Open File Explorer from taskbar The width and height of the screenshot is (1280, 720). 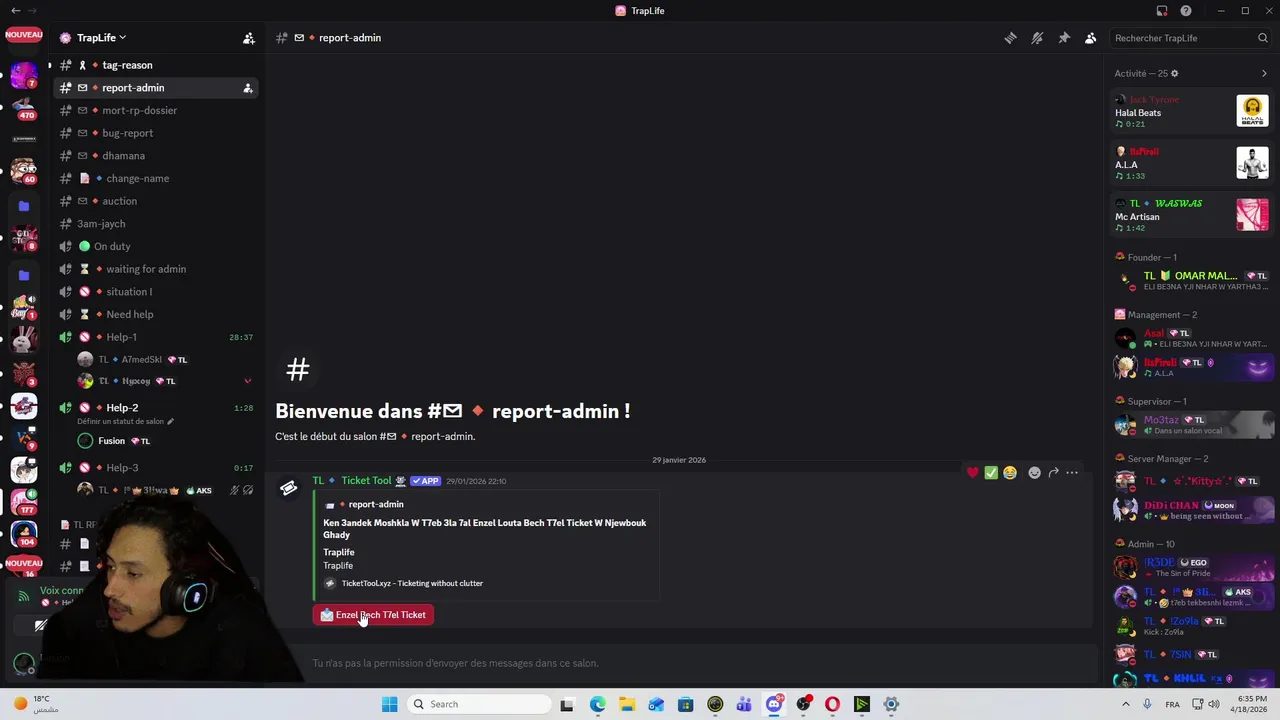click(x=627, y=704)
